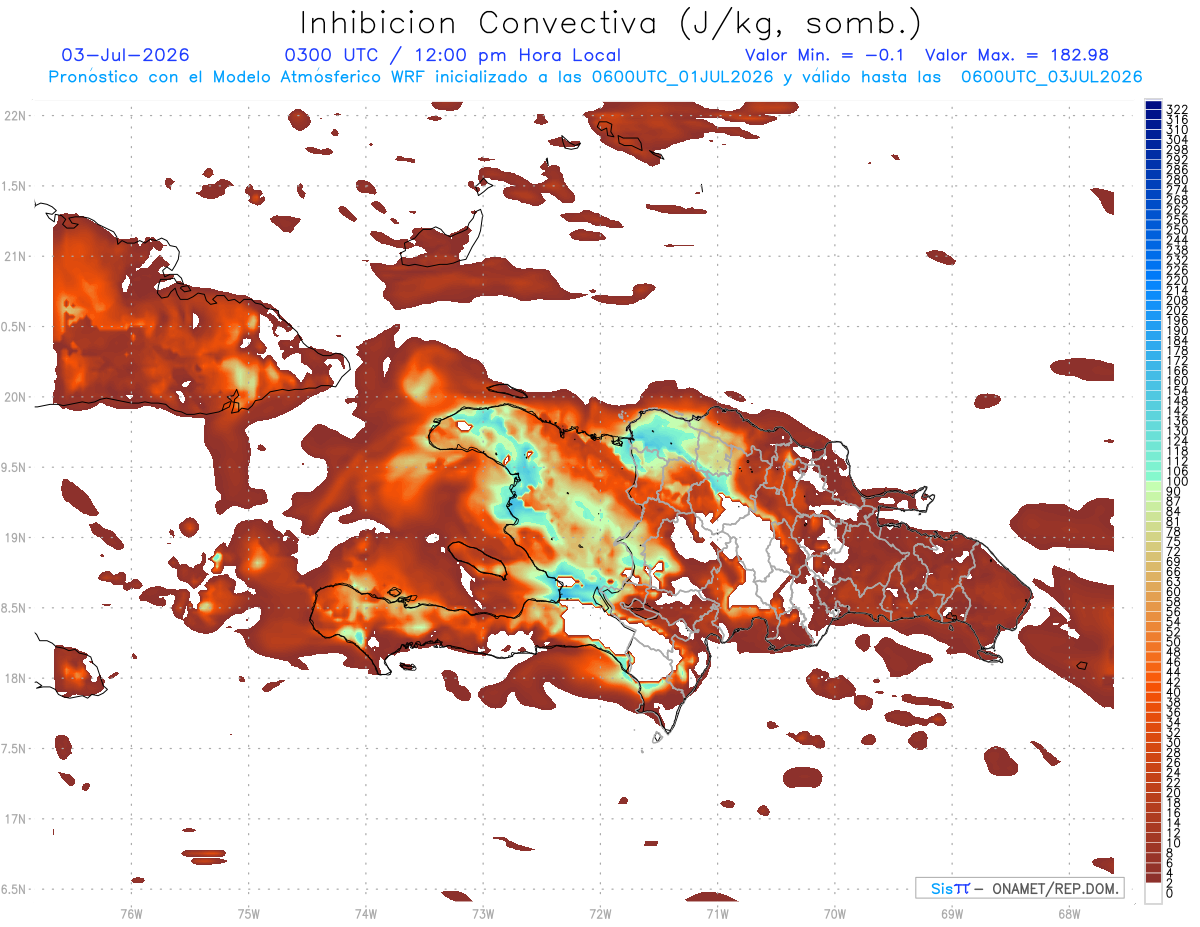Click the white 0 legend swatch
The width and height of the screenshot is (1200, 927).
click(1153, 895)
